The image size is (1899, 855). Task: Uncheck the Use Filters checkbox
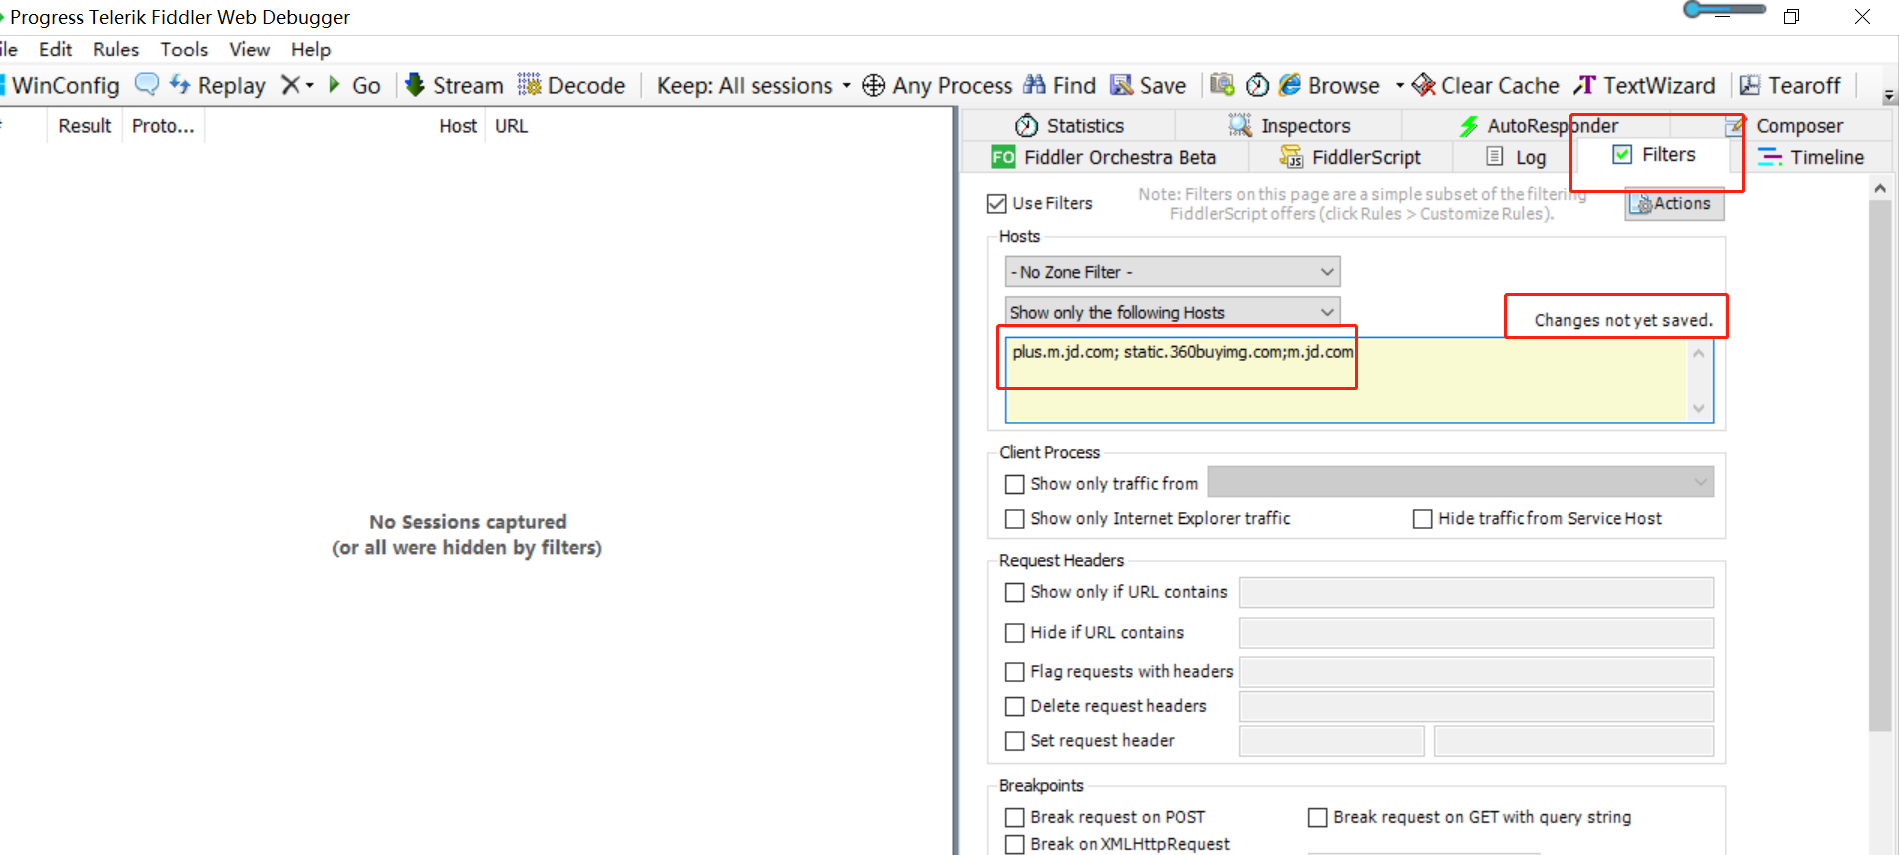tap(996, 203)
